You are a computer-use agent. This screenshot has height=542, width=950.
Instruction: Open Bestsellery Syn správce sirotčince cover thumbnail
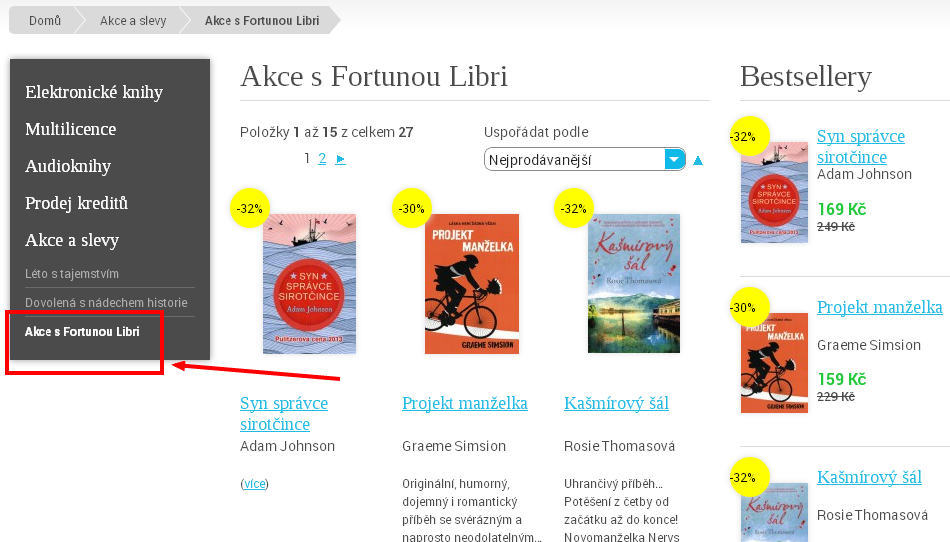(x=774, y=193)
